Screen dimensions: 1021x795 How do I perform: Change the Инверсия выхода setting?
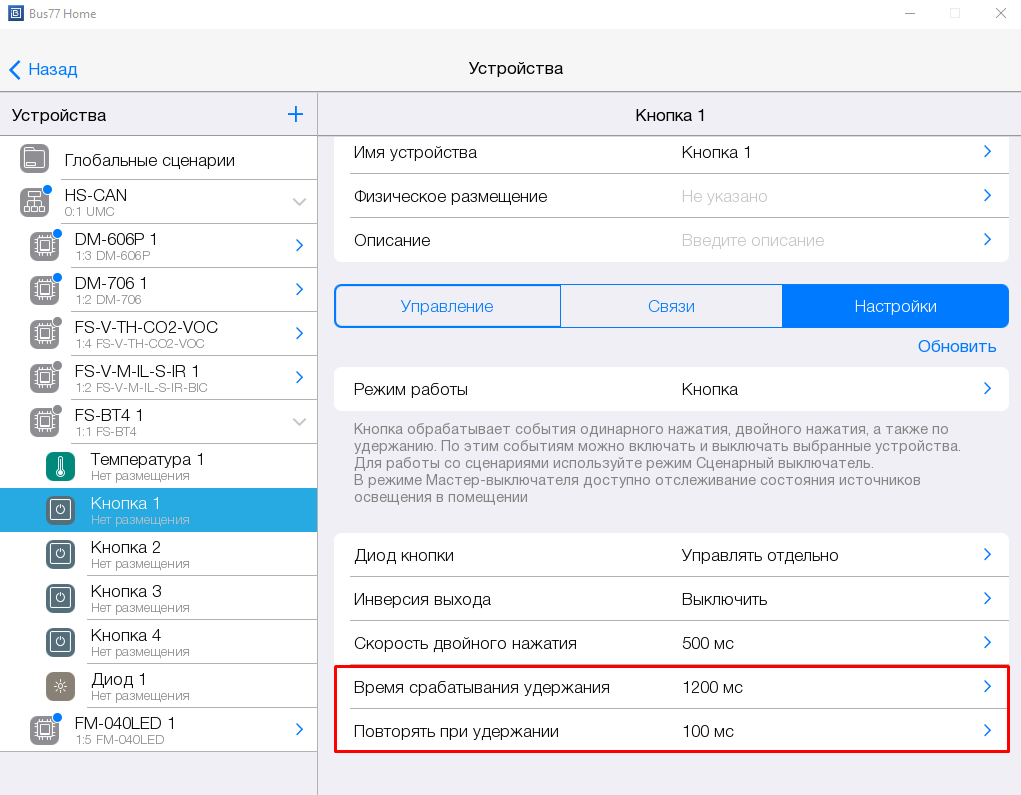coord(670,599)
